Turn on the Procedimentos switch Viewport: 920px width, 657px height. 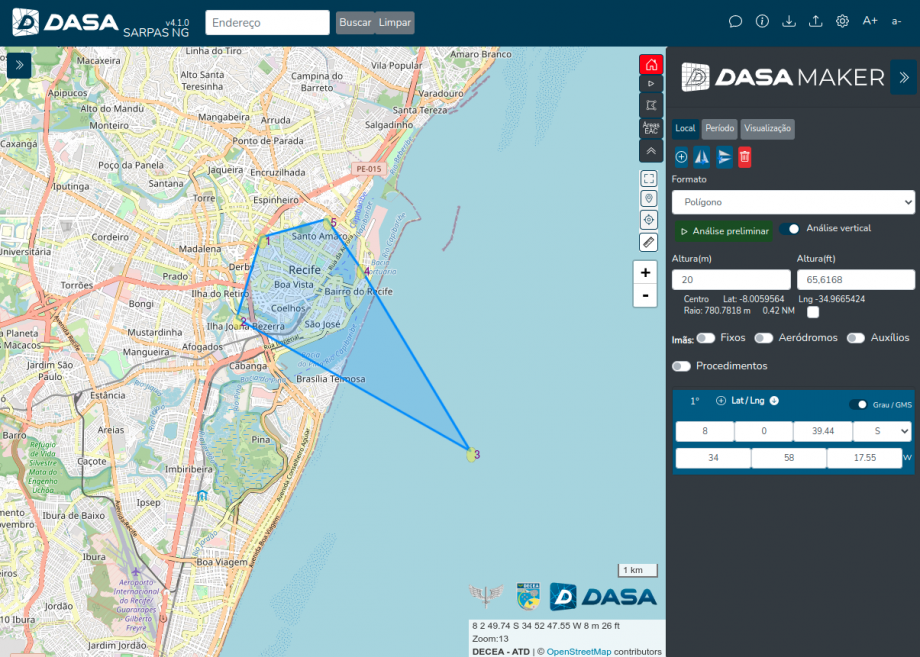682,366
